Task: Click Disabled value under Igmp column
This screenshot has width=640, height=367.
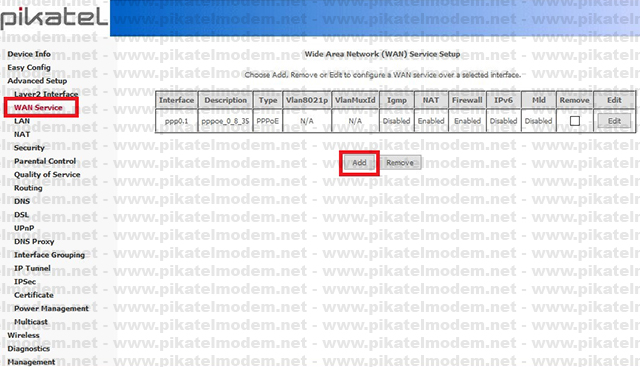Action: coord(396,121)
